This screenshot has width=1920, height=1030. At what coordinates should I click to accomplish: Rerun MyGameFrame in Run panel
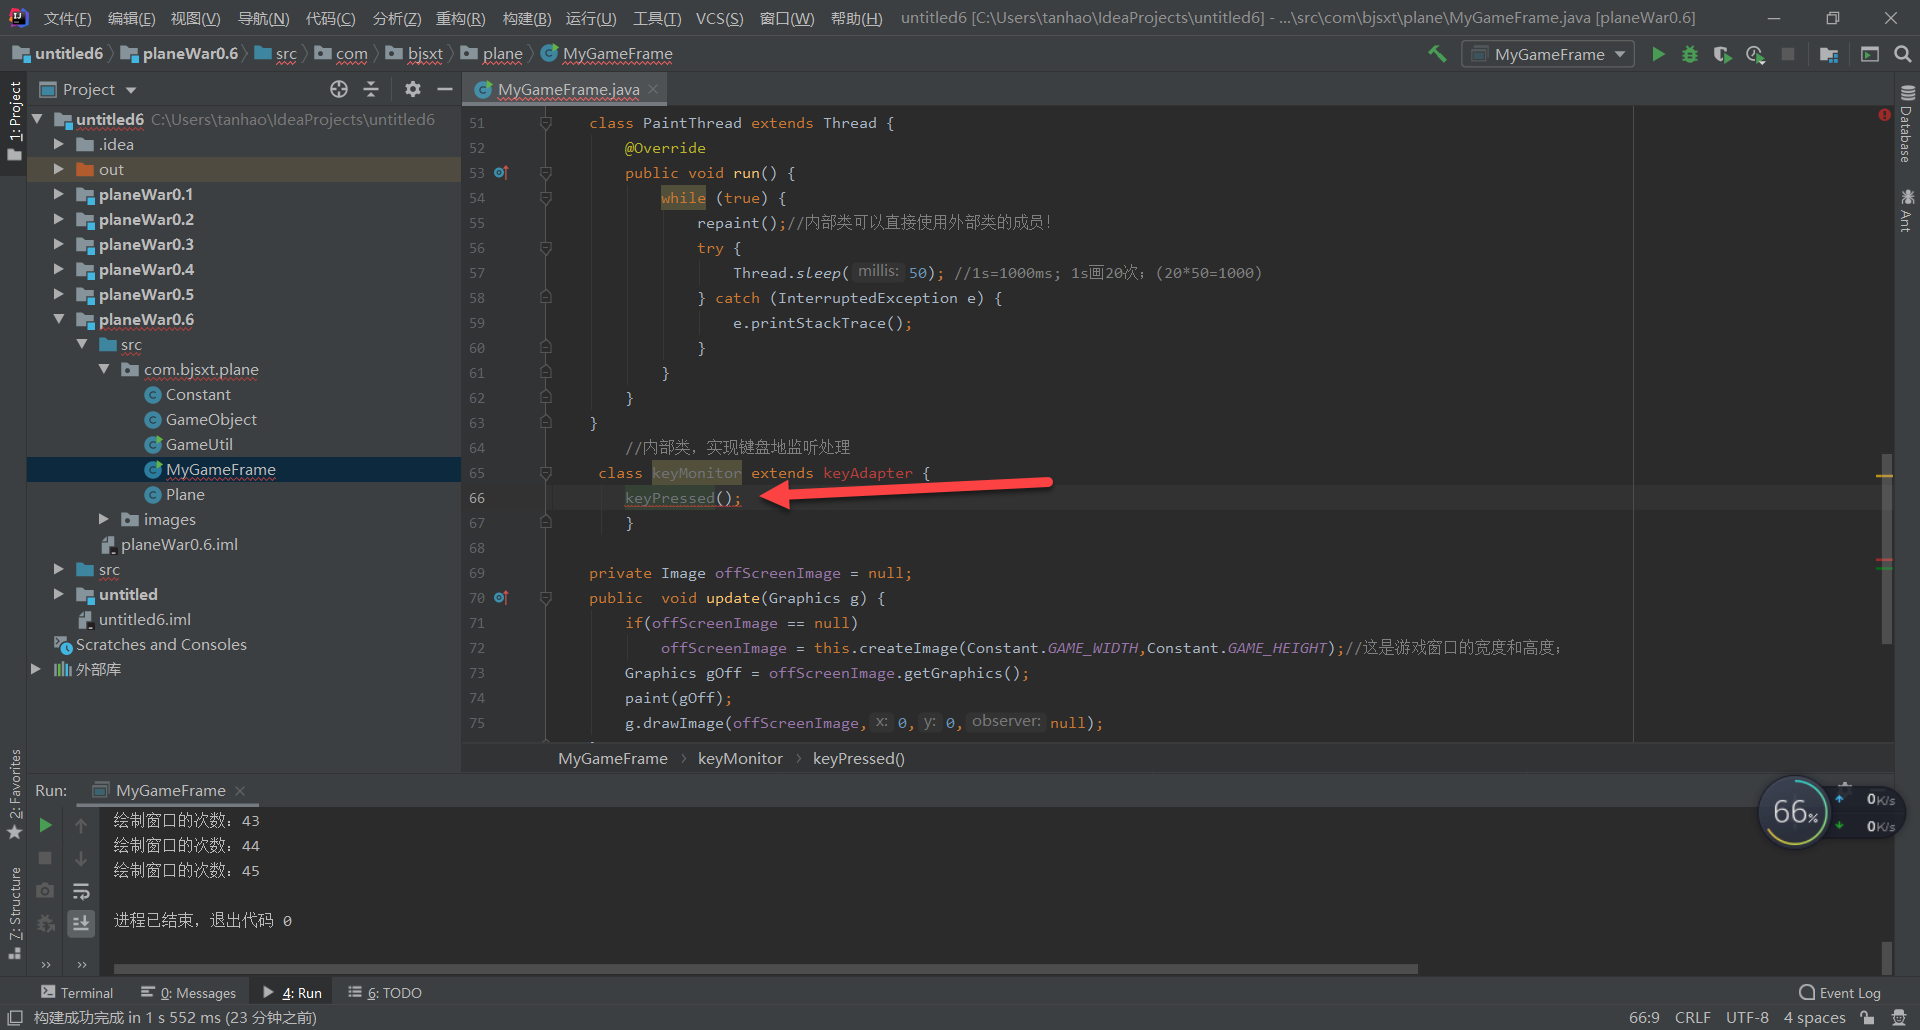pos(45,825)
